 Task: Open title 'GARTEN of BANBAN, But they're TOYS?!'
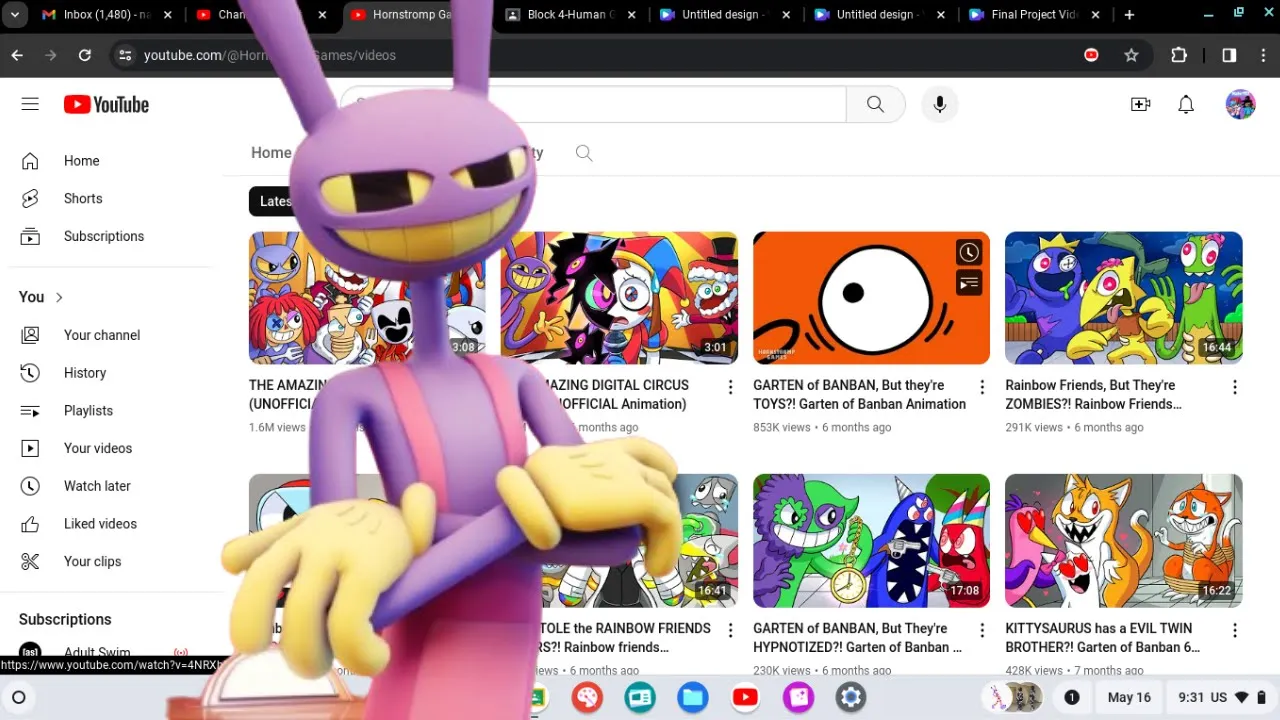tap(859, 394)
